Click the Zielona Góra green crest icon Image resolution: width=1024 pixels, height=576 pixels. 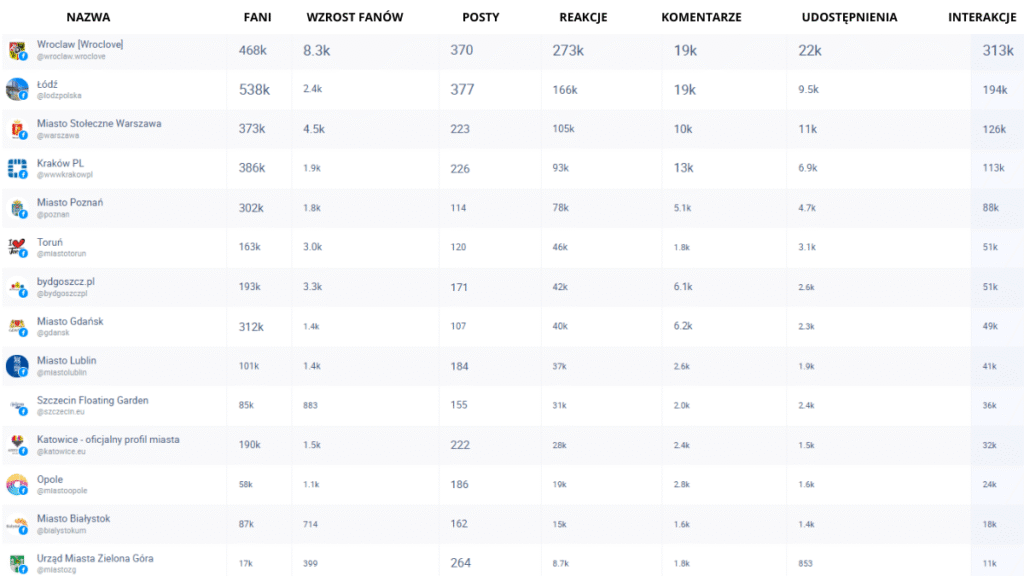pyautogui.click(x=17, y=564)
